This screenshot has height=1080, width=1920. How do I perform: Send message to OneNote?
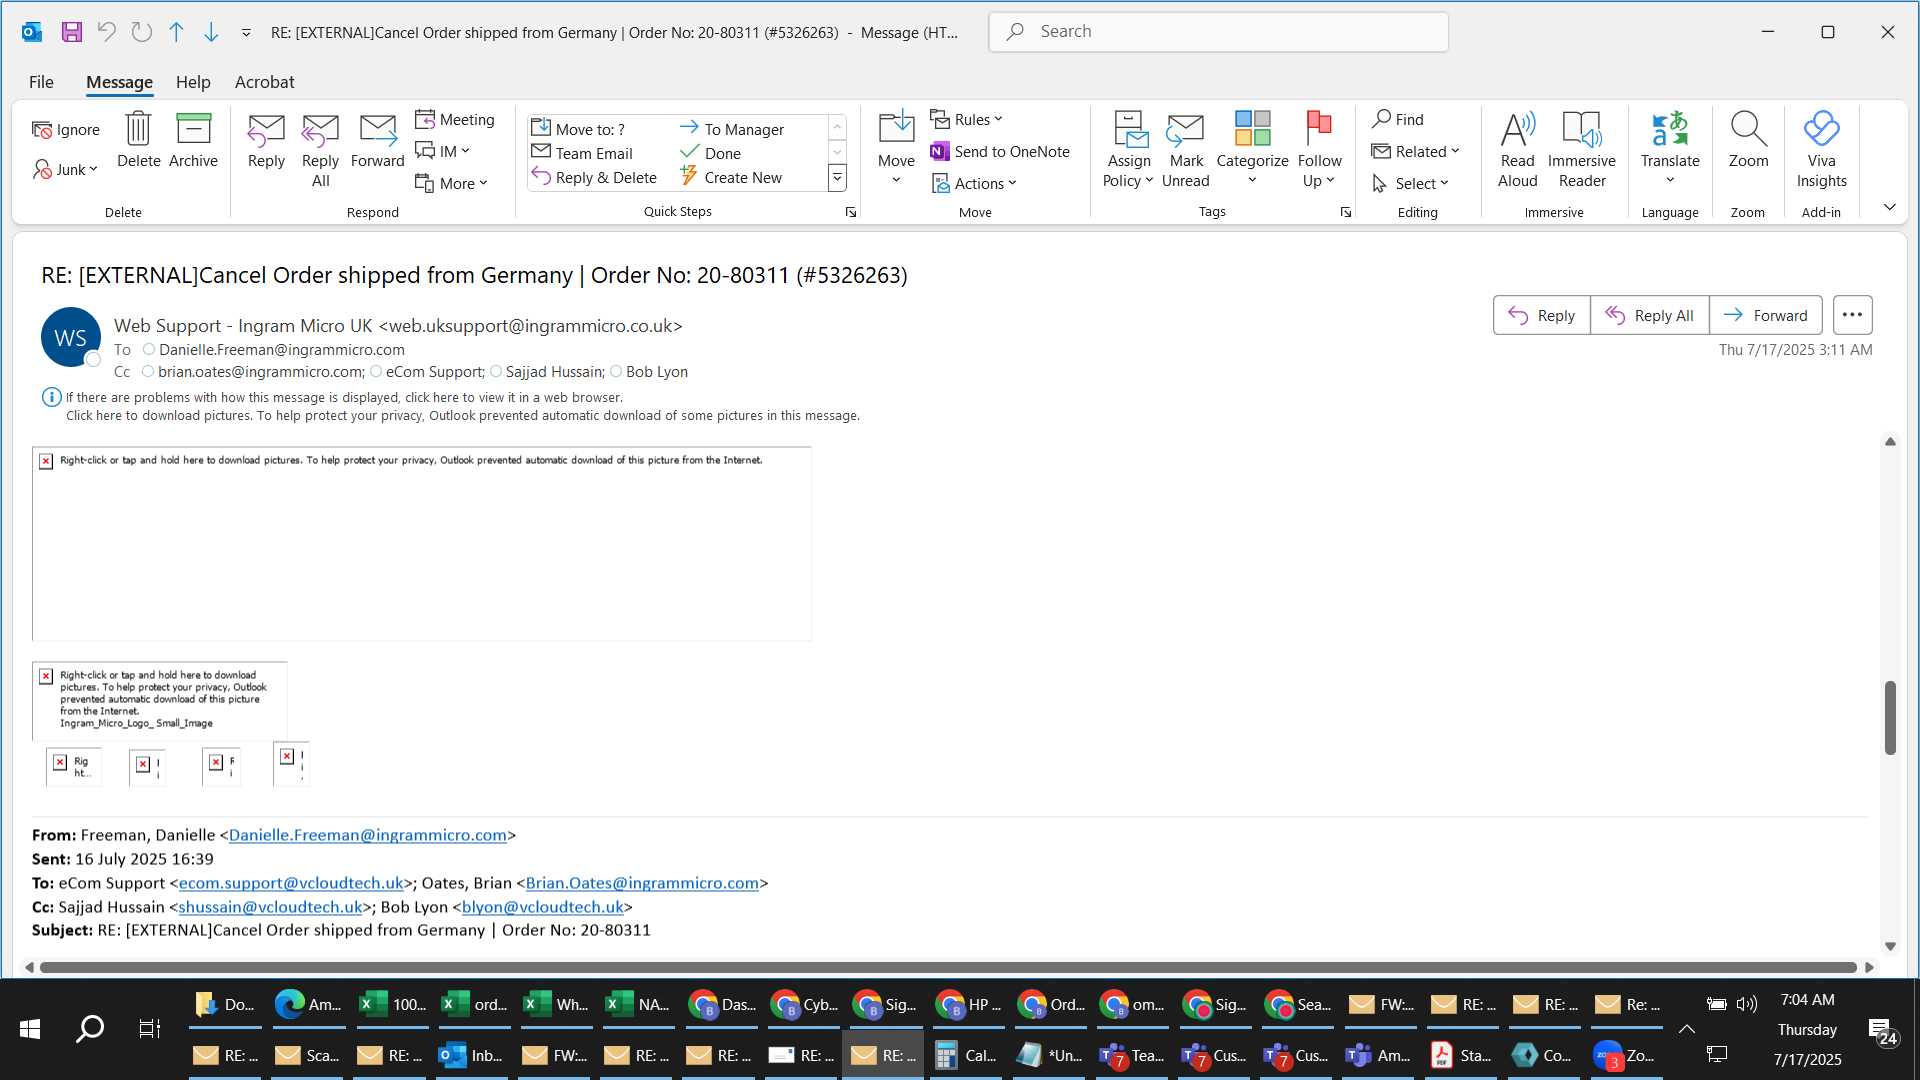point(1000,151)
